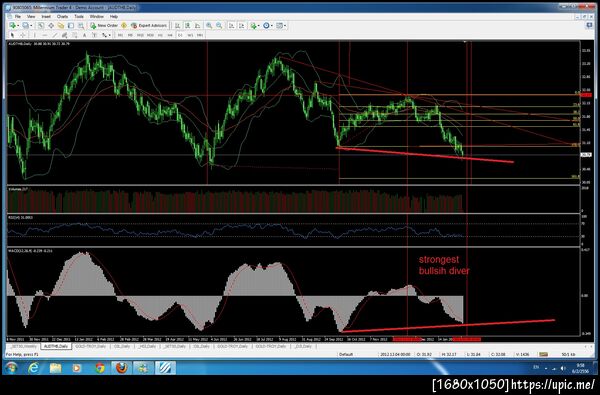
Task: Switch to the _DJI,Daily chart tab
Action: pos(303,346)
